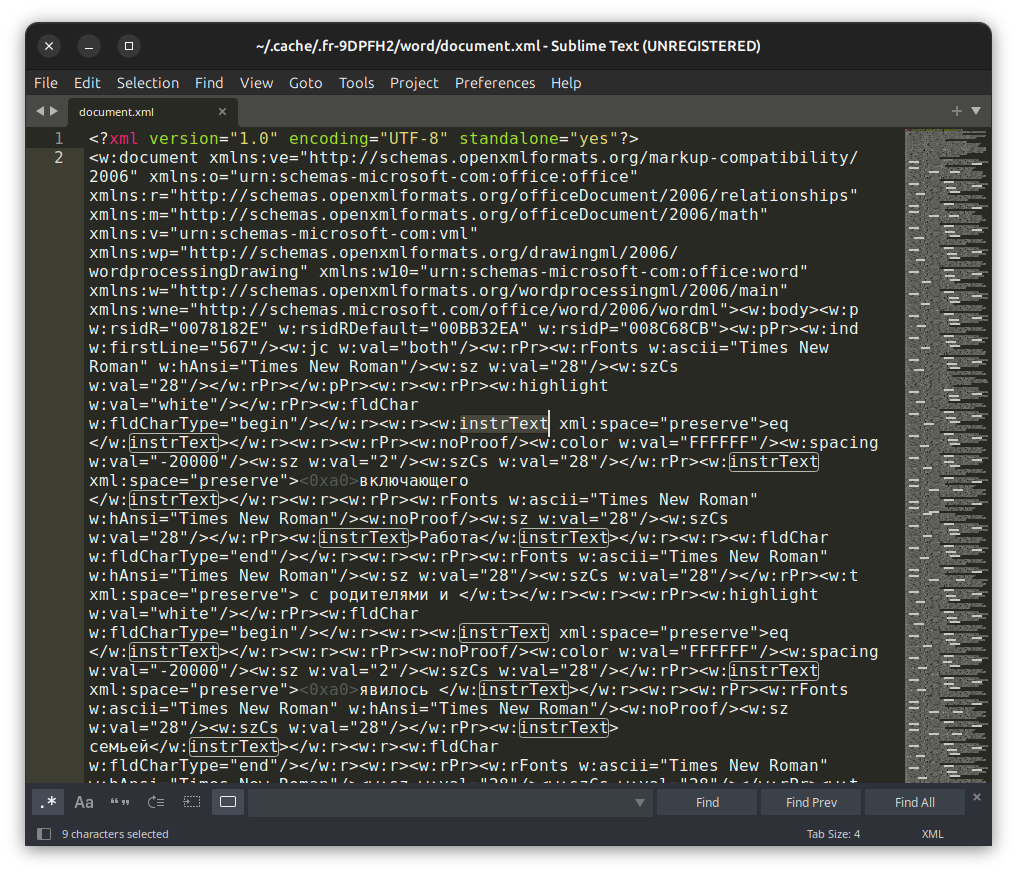Click the minimap code overview

click(946, 455)
